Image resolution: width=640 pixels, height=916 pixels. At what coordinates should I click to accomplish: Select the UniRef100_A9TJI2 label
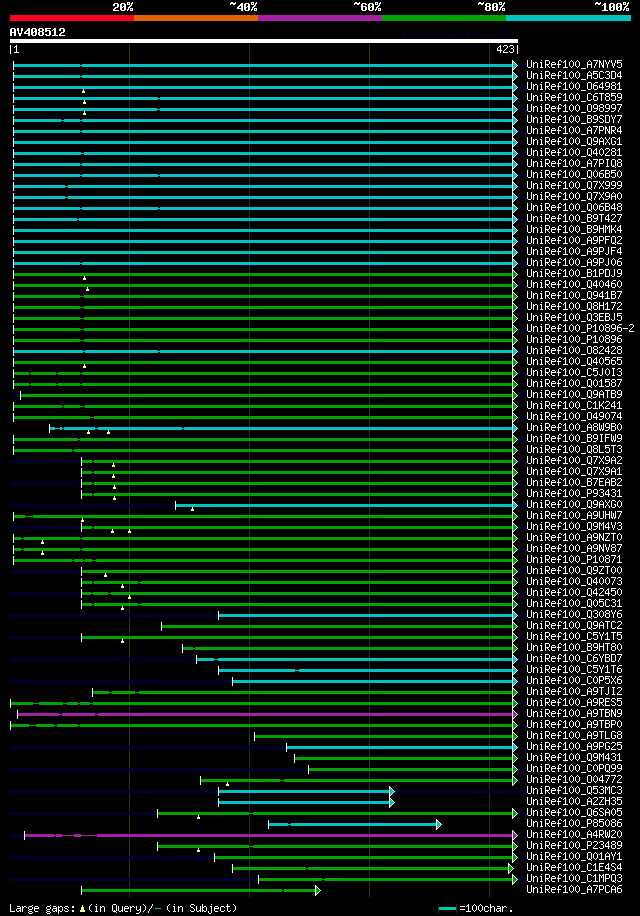click(x=574, y=692)
